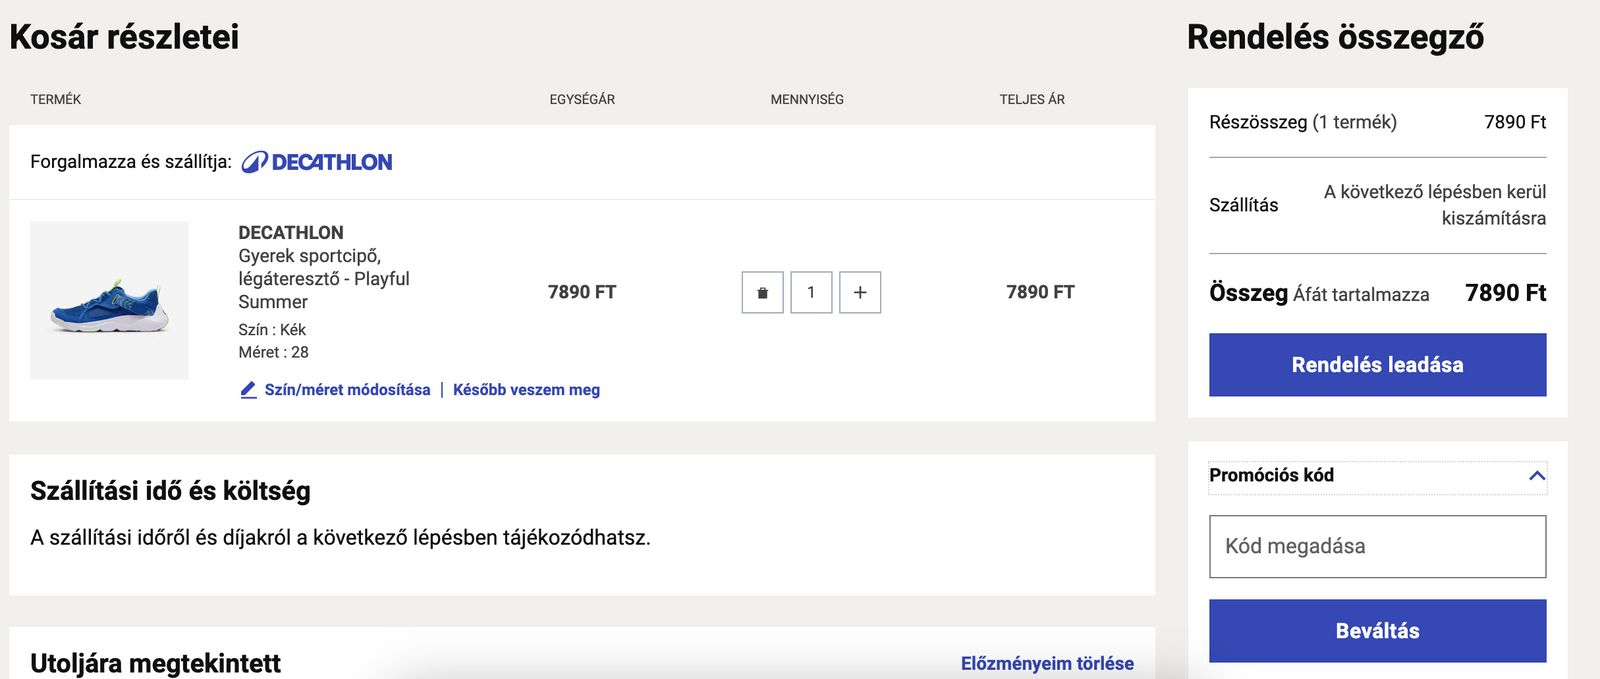
Task: Click the MENNYISÉG column header
Action: [807, 100]
